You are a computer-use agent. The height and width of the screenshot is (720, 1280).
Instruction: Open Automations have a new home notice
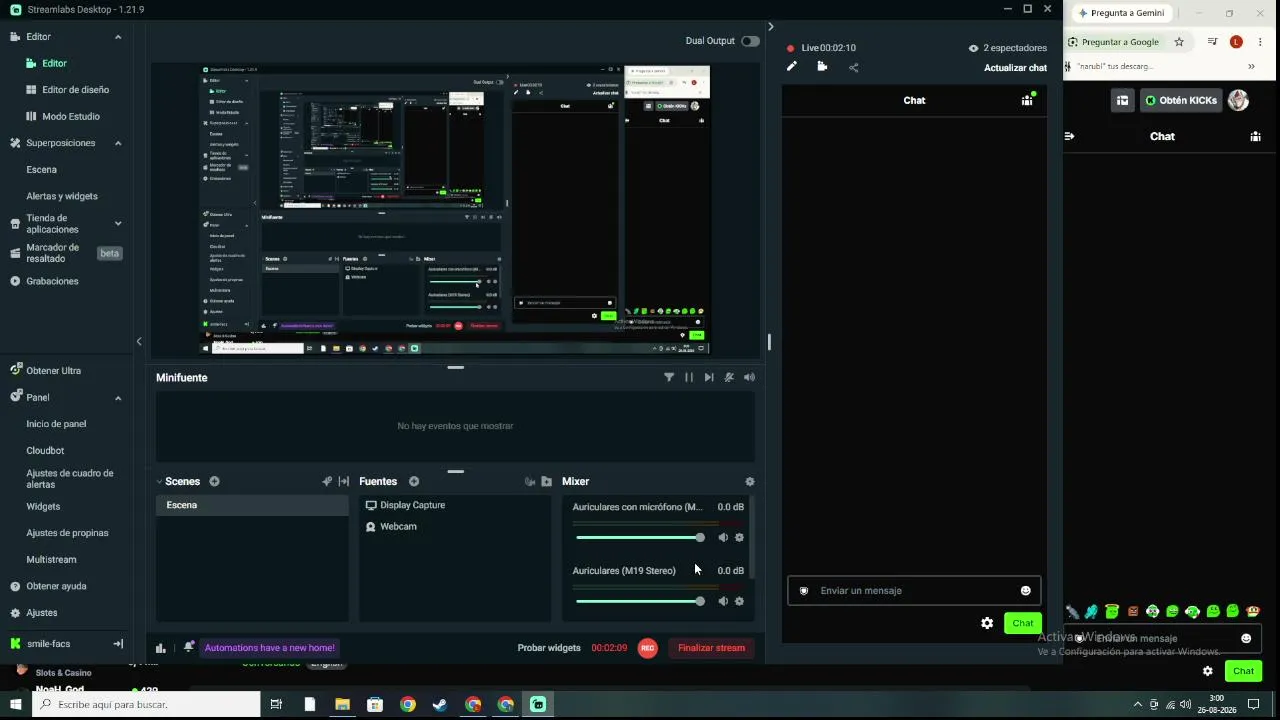pos(270,648)
